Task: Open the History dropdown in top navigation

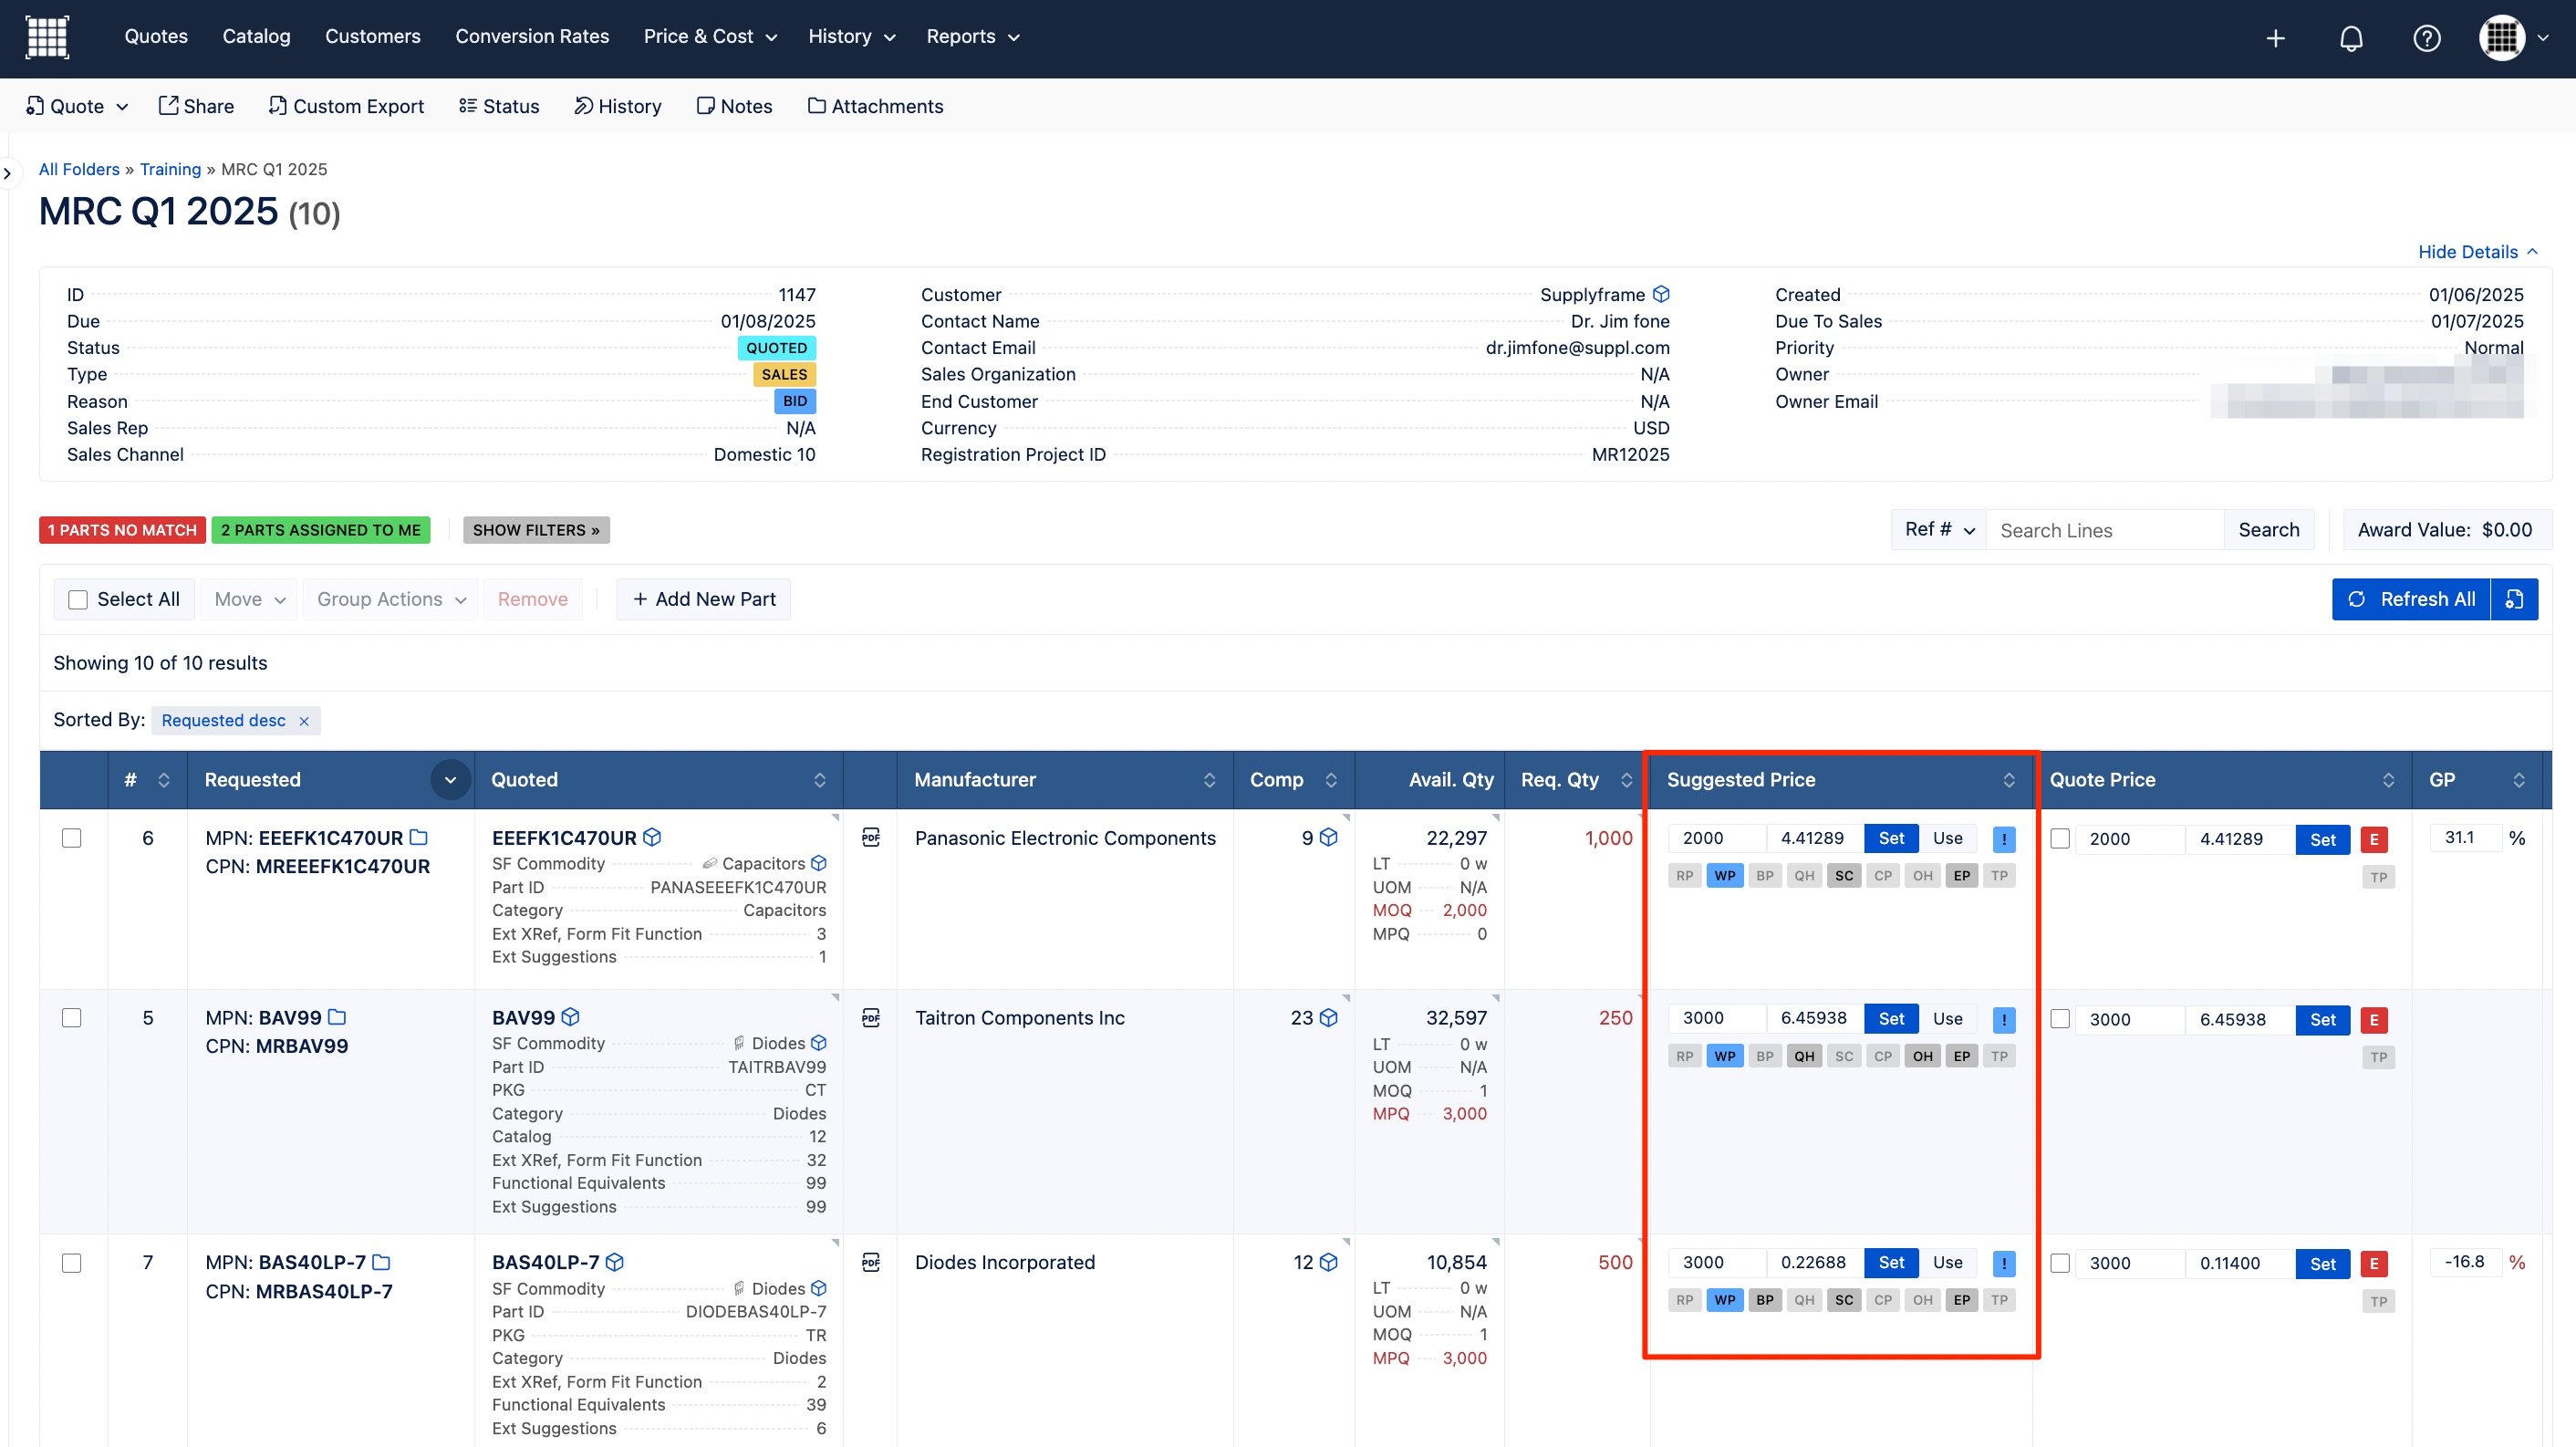Action: coord(851,37)
